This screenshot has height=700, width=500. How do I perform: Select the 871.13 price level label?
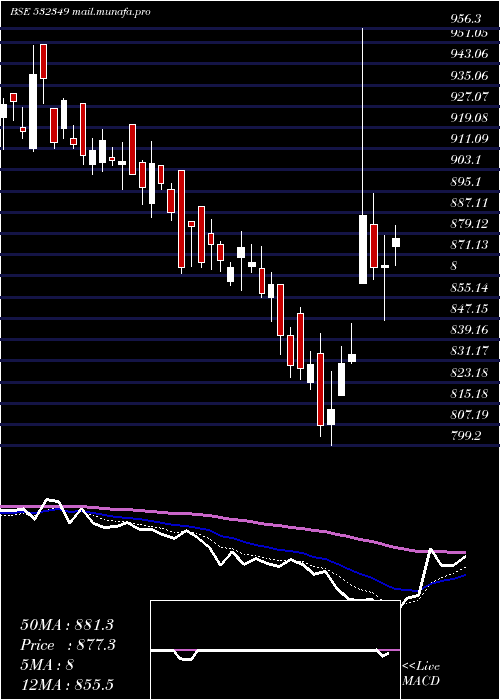[469, 246]
